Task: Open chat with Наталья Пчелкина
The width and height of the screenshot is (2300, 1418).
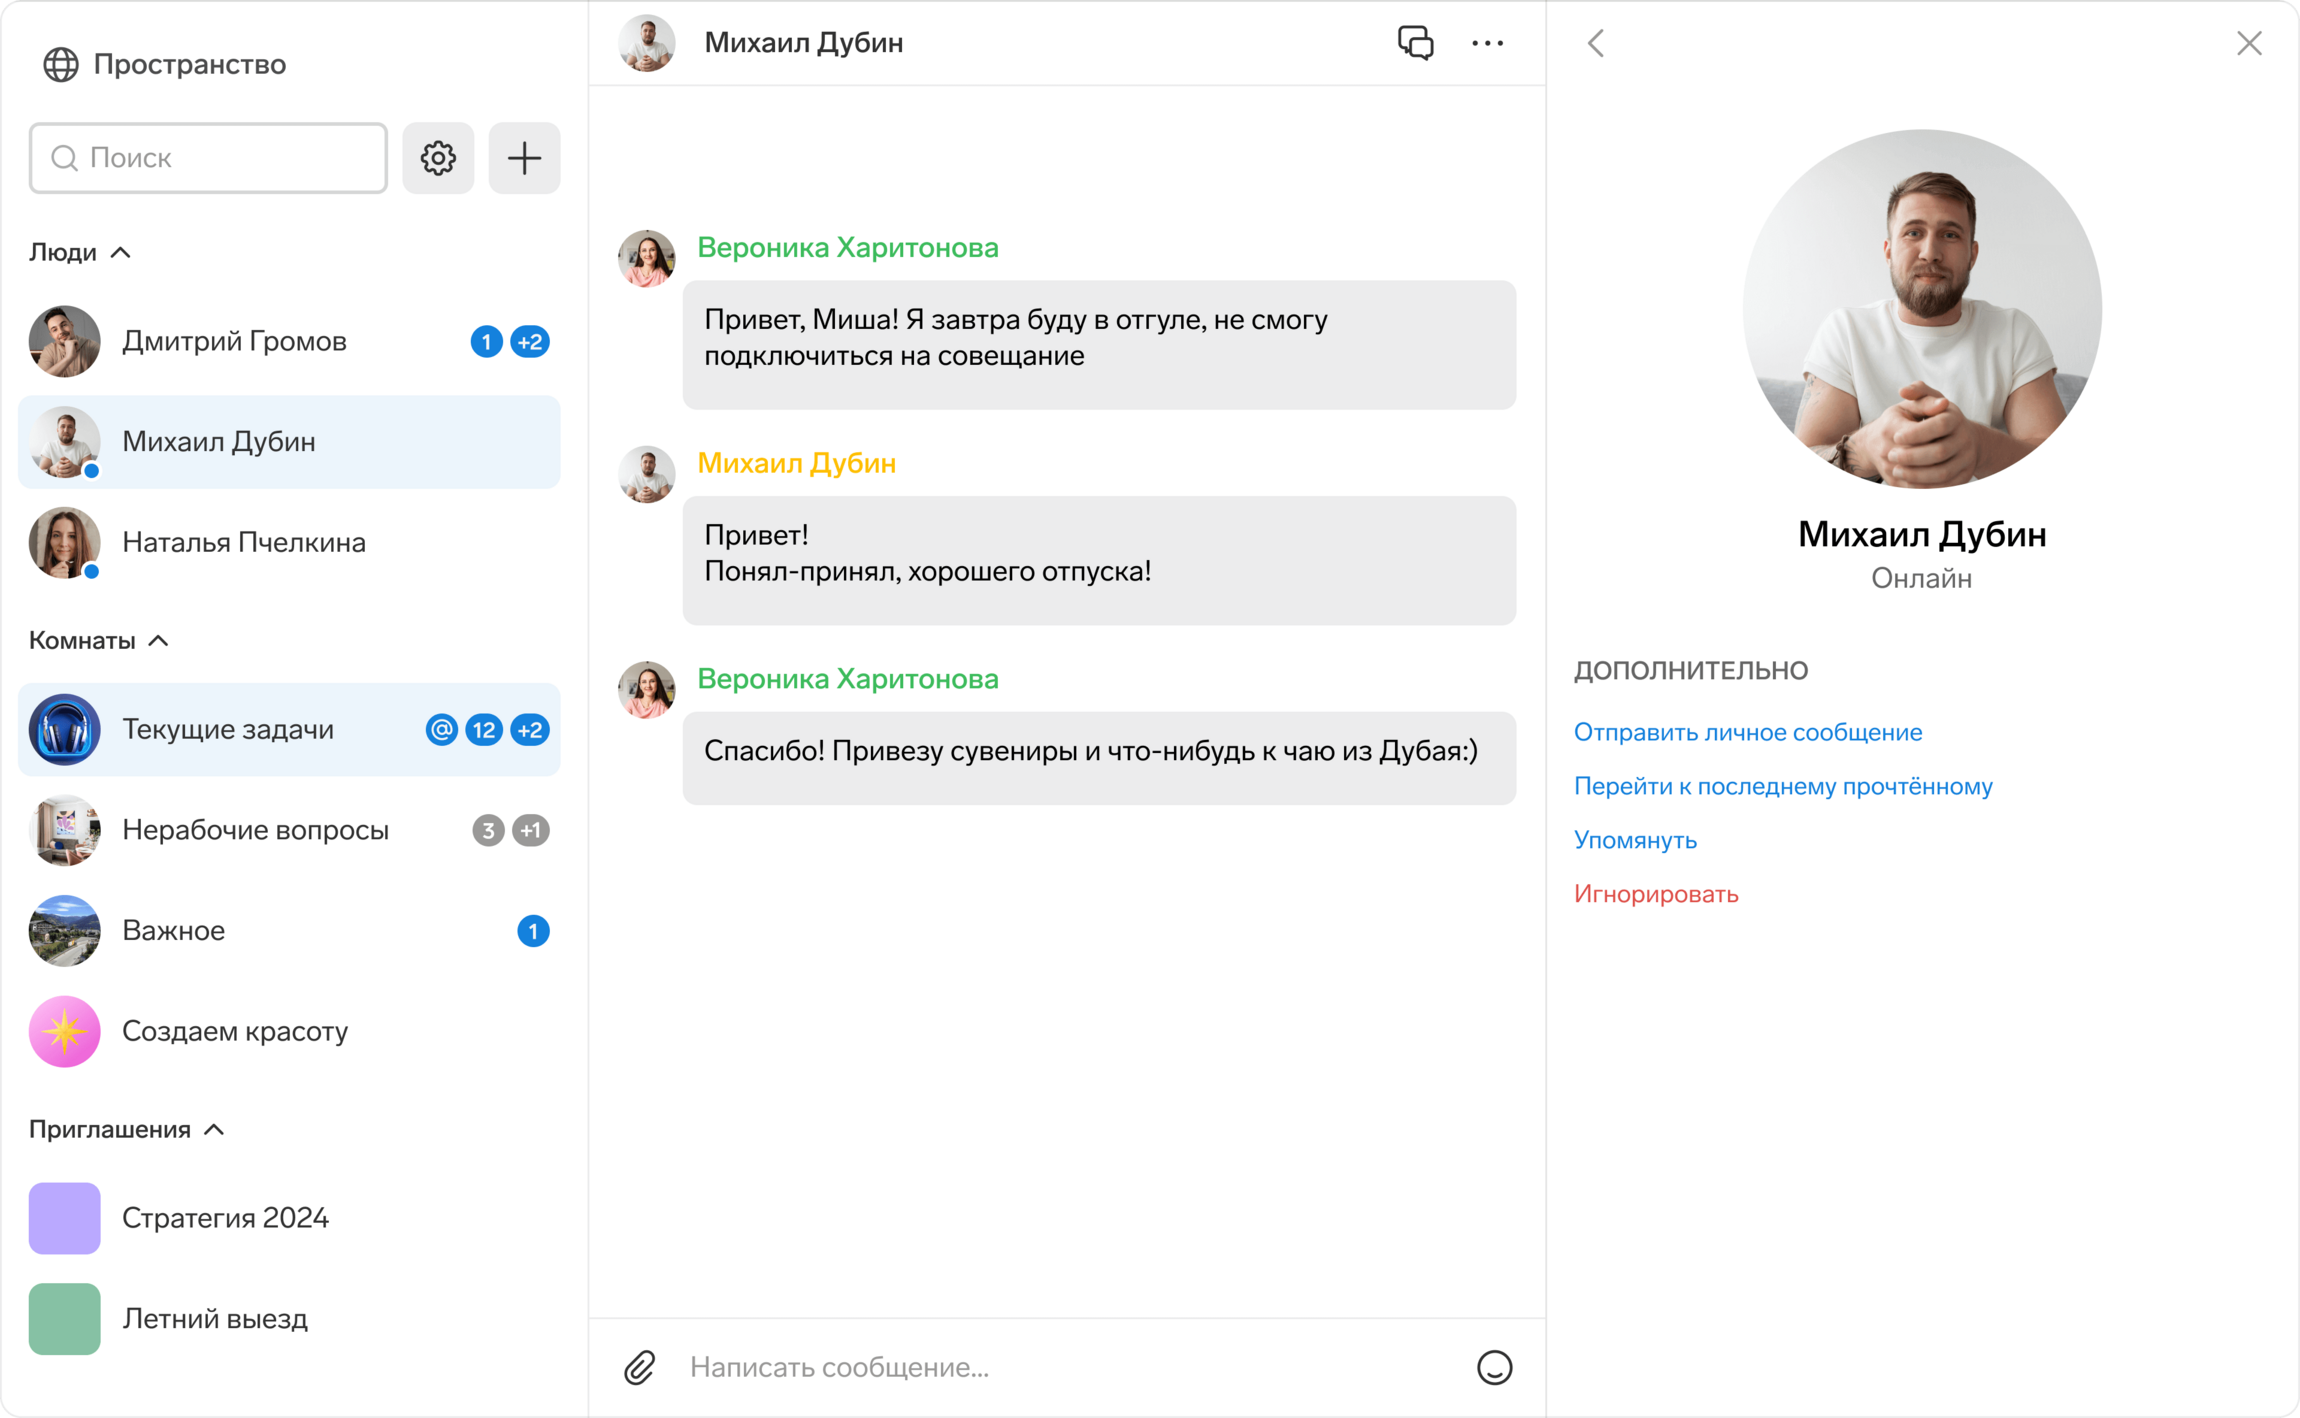Action: pos(289,543)
